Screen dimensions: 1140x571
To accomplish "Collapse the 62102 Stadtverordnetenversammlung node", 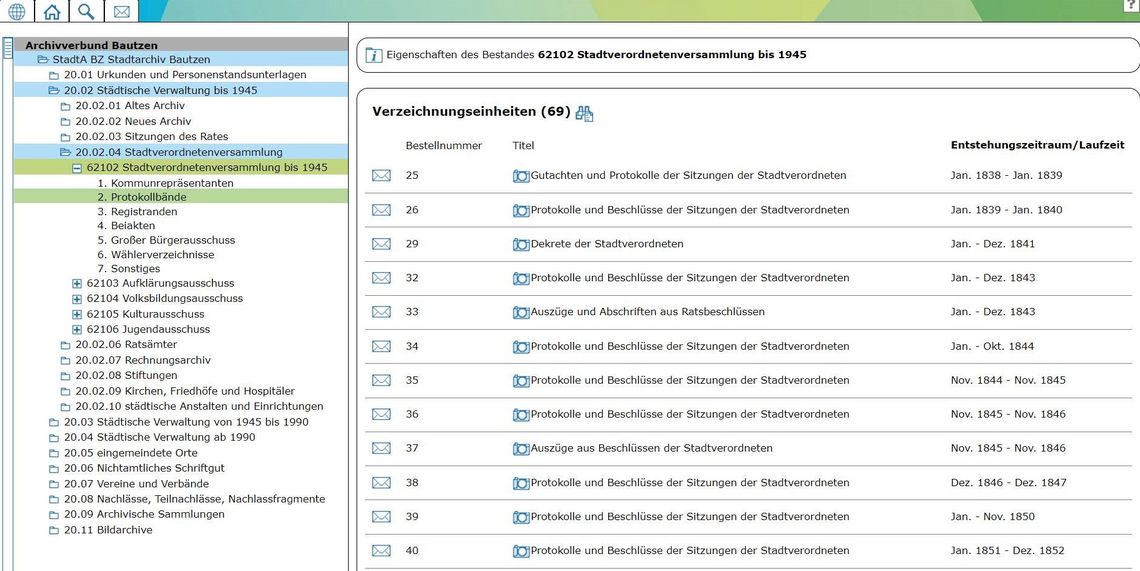I will pos(77,168).
